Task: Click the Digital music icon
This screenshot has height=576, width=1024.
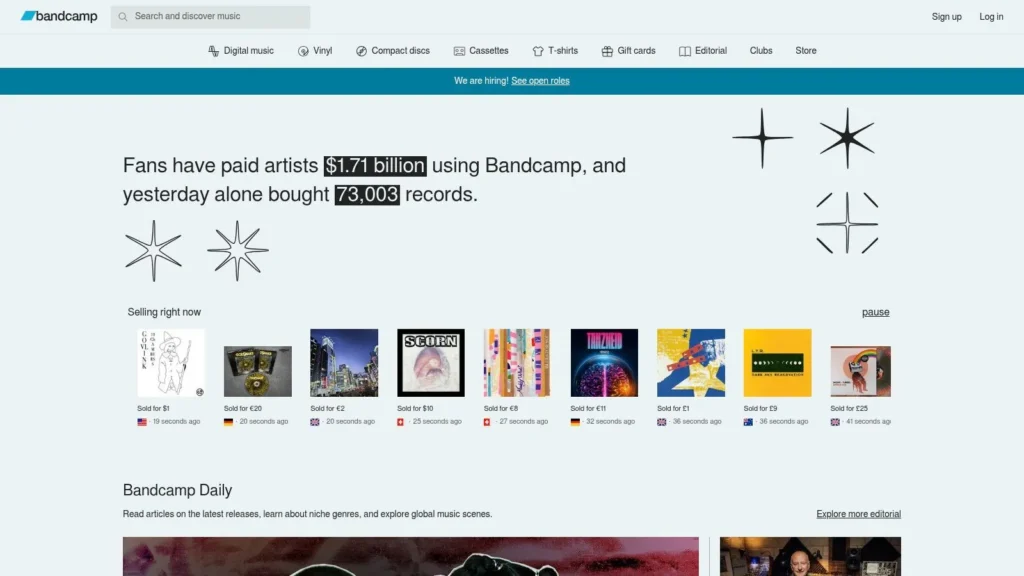Action: [214, 51]
